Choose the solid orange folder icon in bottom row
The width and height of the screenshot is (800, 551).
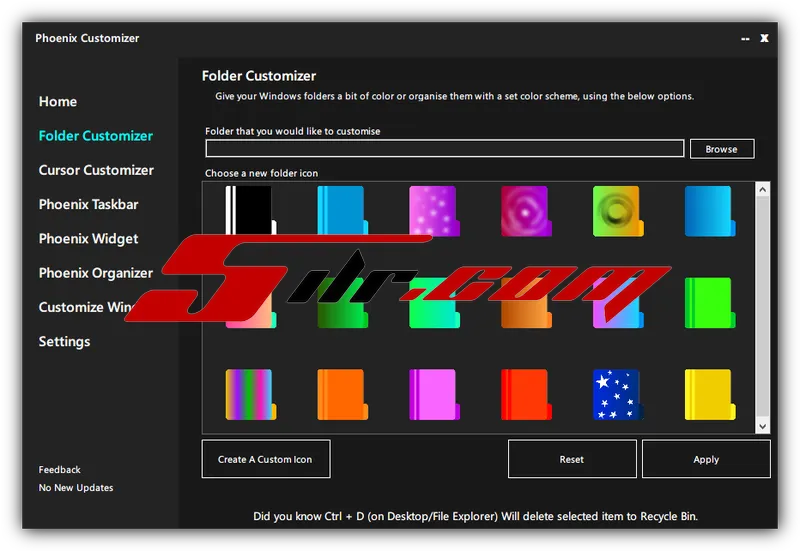pos(342,394)
